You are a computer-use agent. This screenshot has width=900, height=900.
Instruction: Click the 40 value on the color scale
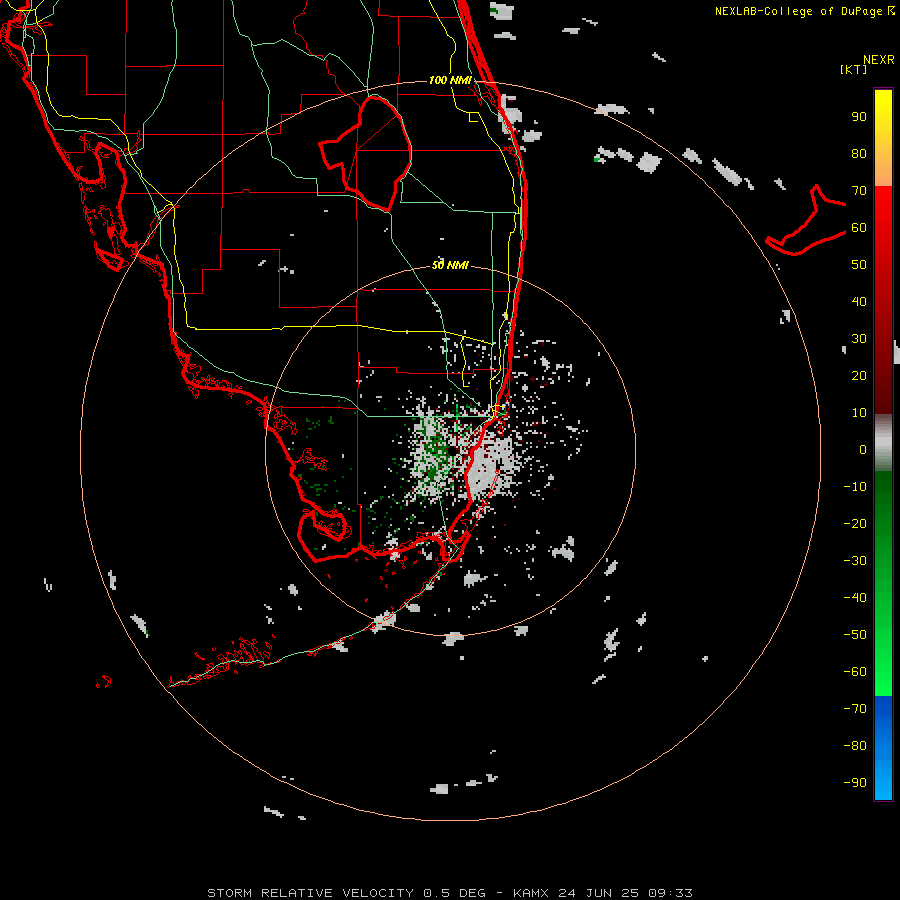[x=859, y=301]
